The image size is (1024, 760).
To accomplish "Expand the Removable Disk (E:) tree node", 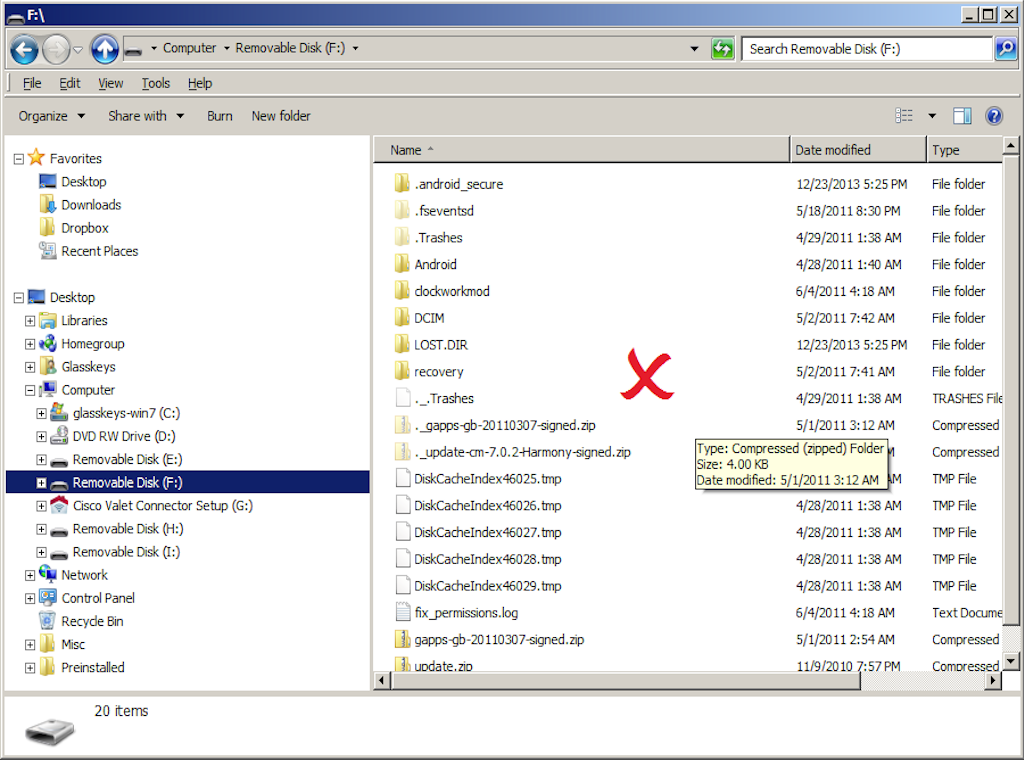I will [x=41, y=460].
